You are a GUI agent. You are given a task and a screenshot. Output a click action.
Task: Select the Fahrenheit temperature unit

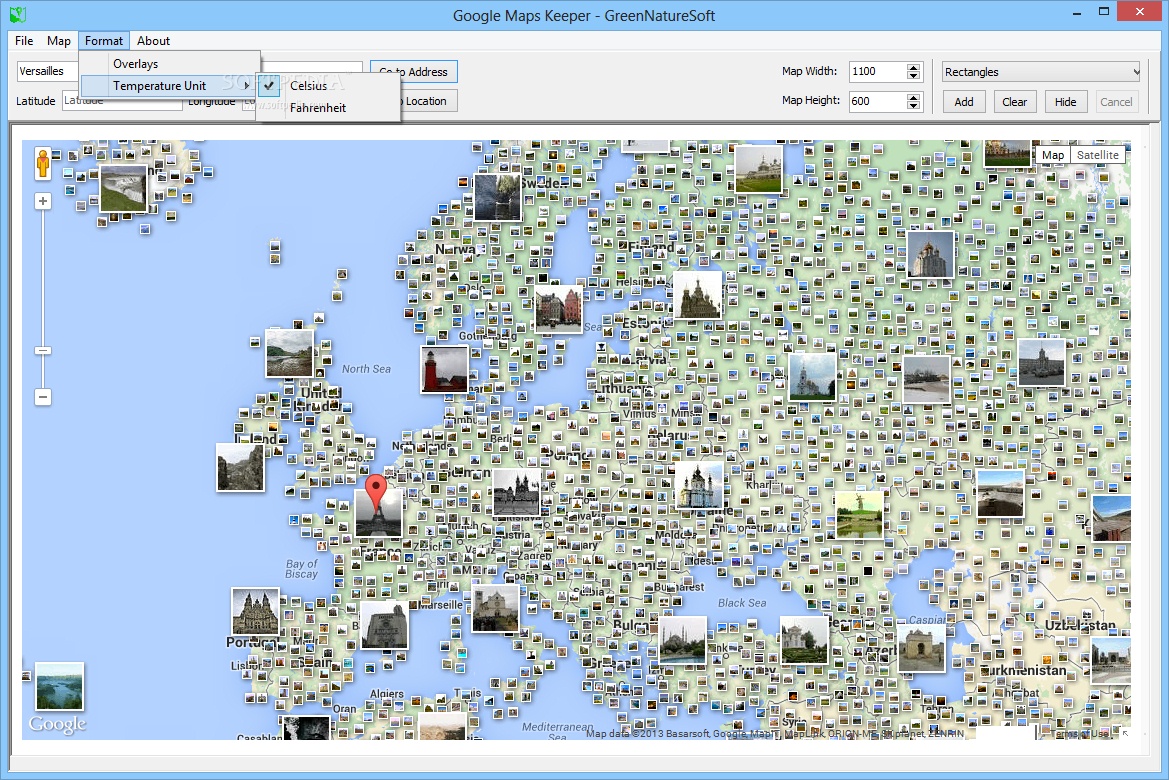327,108
